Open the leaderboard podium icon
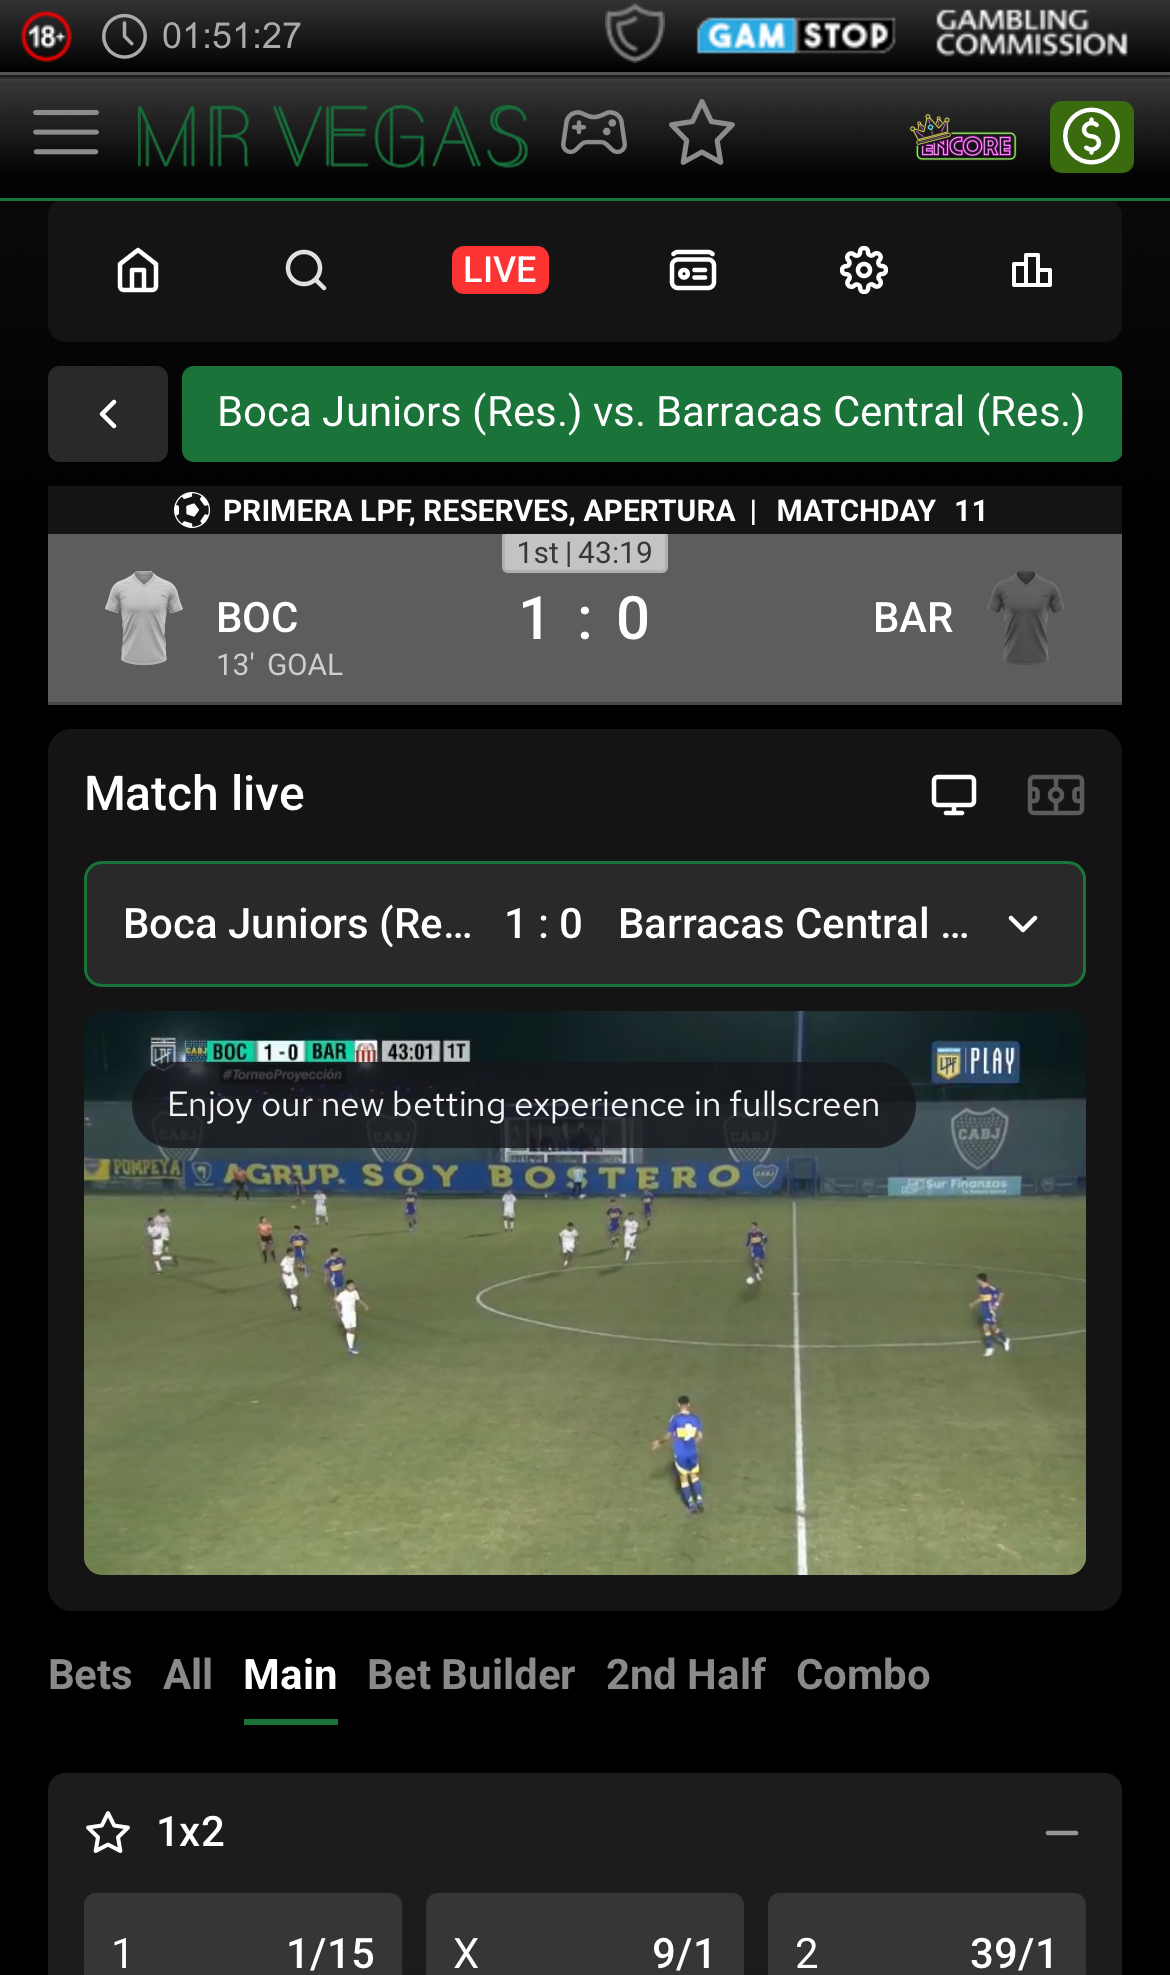Image resolution: width=1170 pixels, height=1975 pixels. (1032, 270)
